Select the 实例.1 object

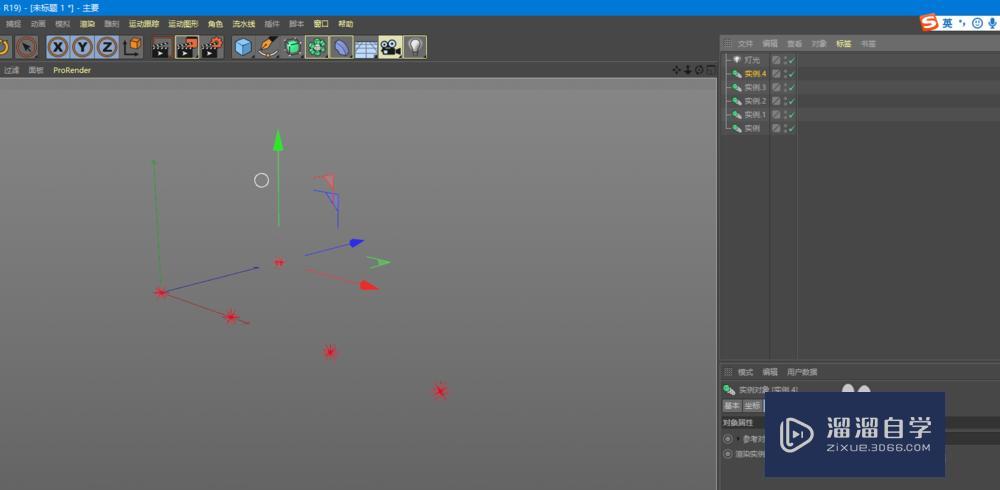[755, 115]
